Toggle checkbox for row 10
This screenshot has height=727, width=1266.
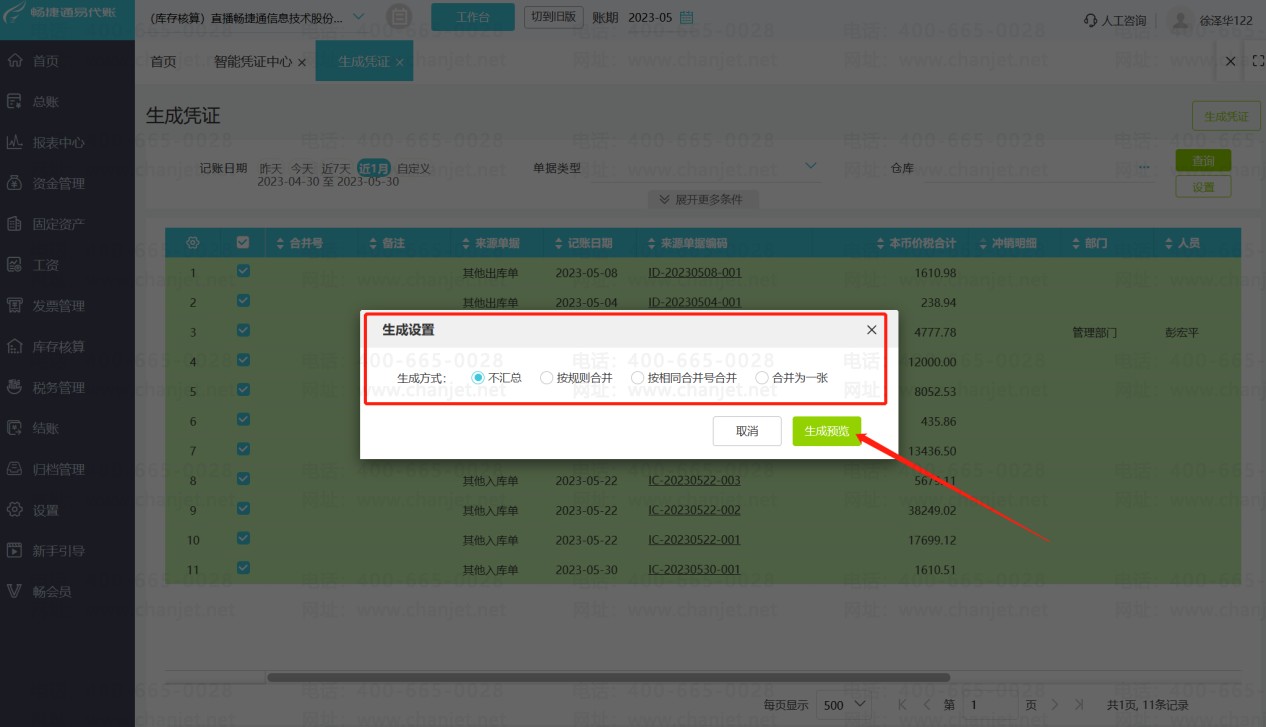click(243, 538)
